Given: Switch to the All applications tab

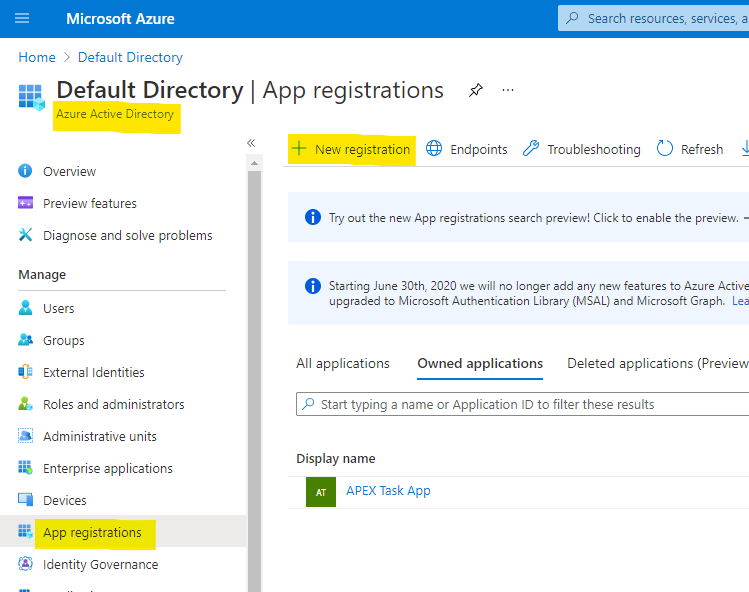Looking at the screenshot, I should 343,363.
